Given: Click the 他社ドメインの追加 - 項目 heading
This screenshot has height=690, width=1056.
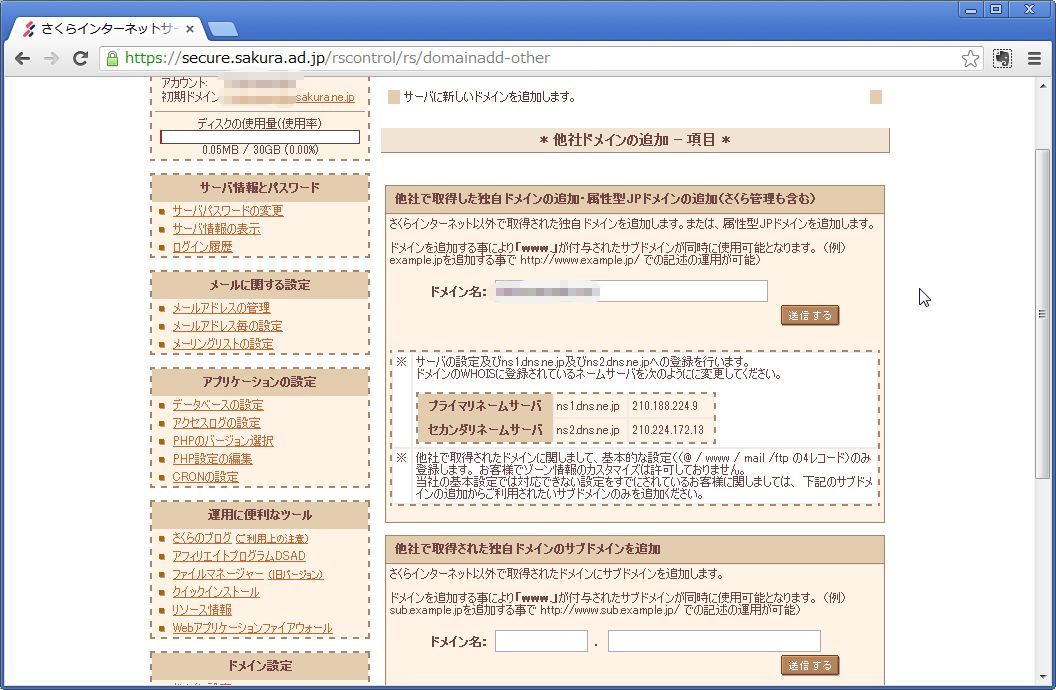Looking at the screenshot, I should click(635, 140).
